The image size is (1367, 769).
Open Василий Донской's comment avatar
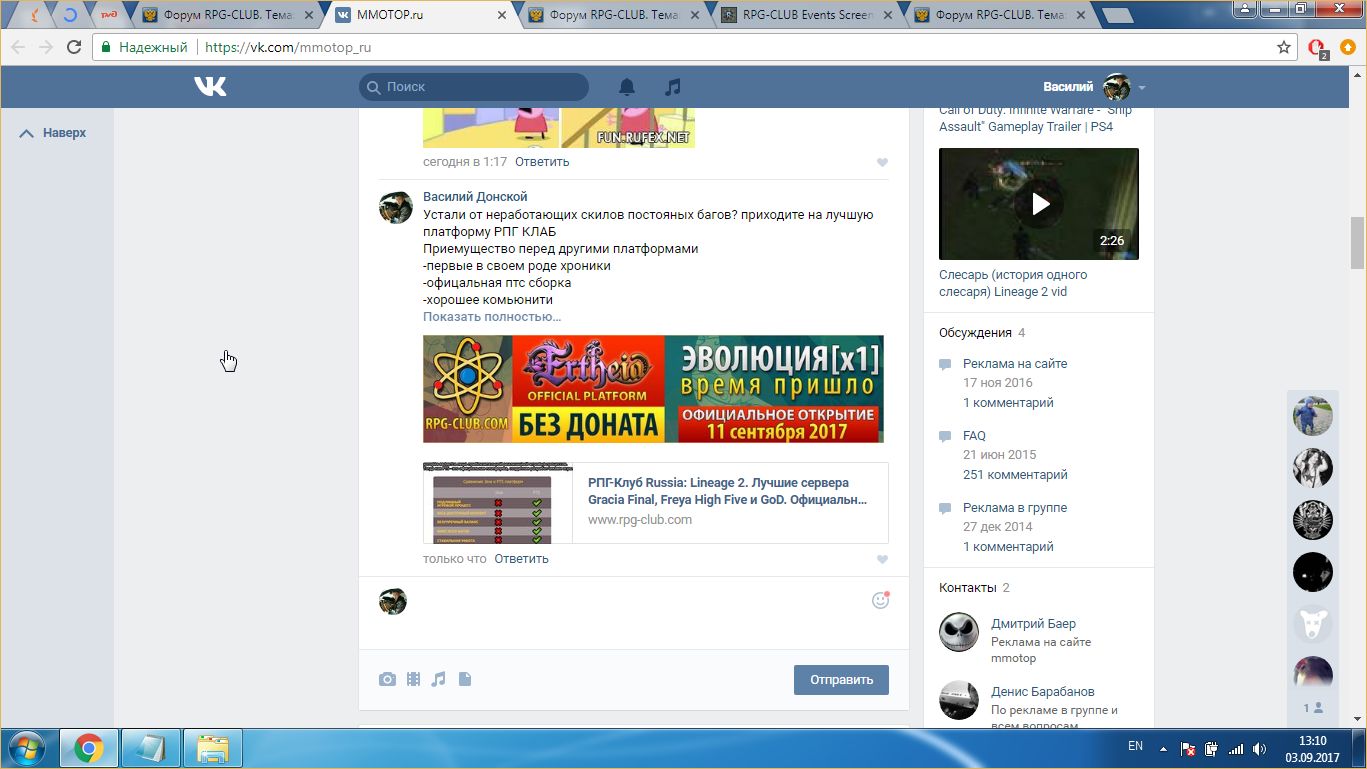[396, 207]
